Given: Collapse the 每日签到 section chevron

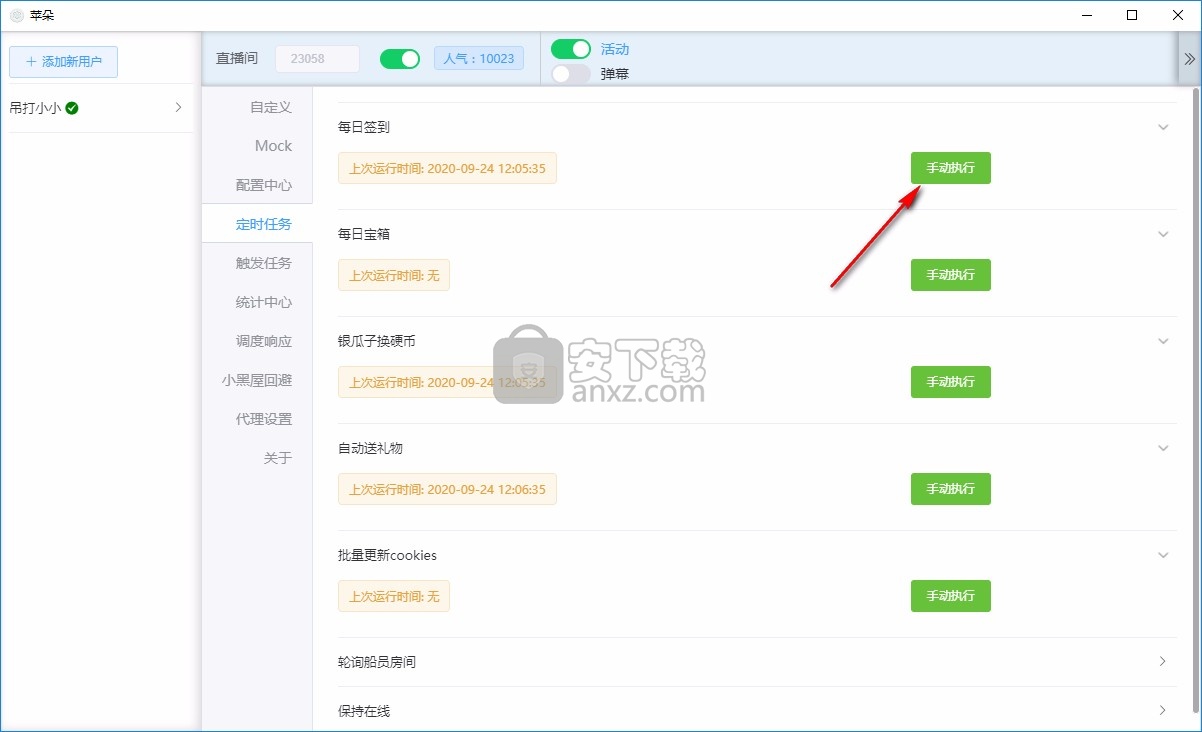Looking at the screenshot, I should (x=1163, y=127).
